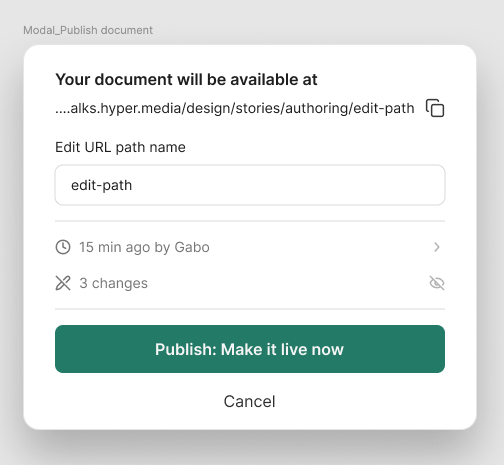Image resolution: width=504 pixels, height=465 pixels.
Task: Click 'Publish: Make it live now' button
Action: click(x=250, y=349)
